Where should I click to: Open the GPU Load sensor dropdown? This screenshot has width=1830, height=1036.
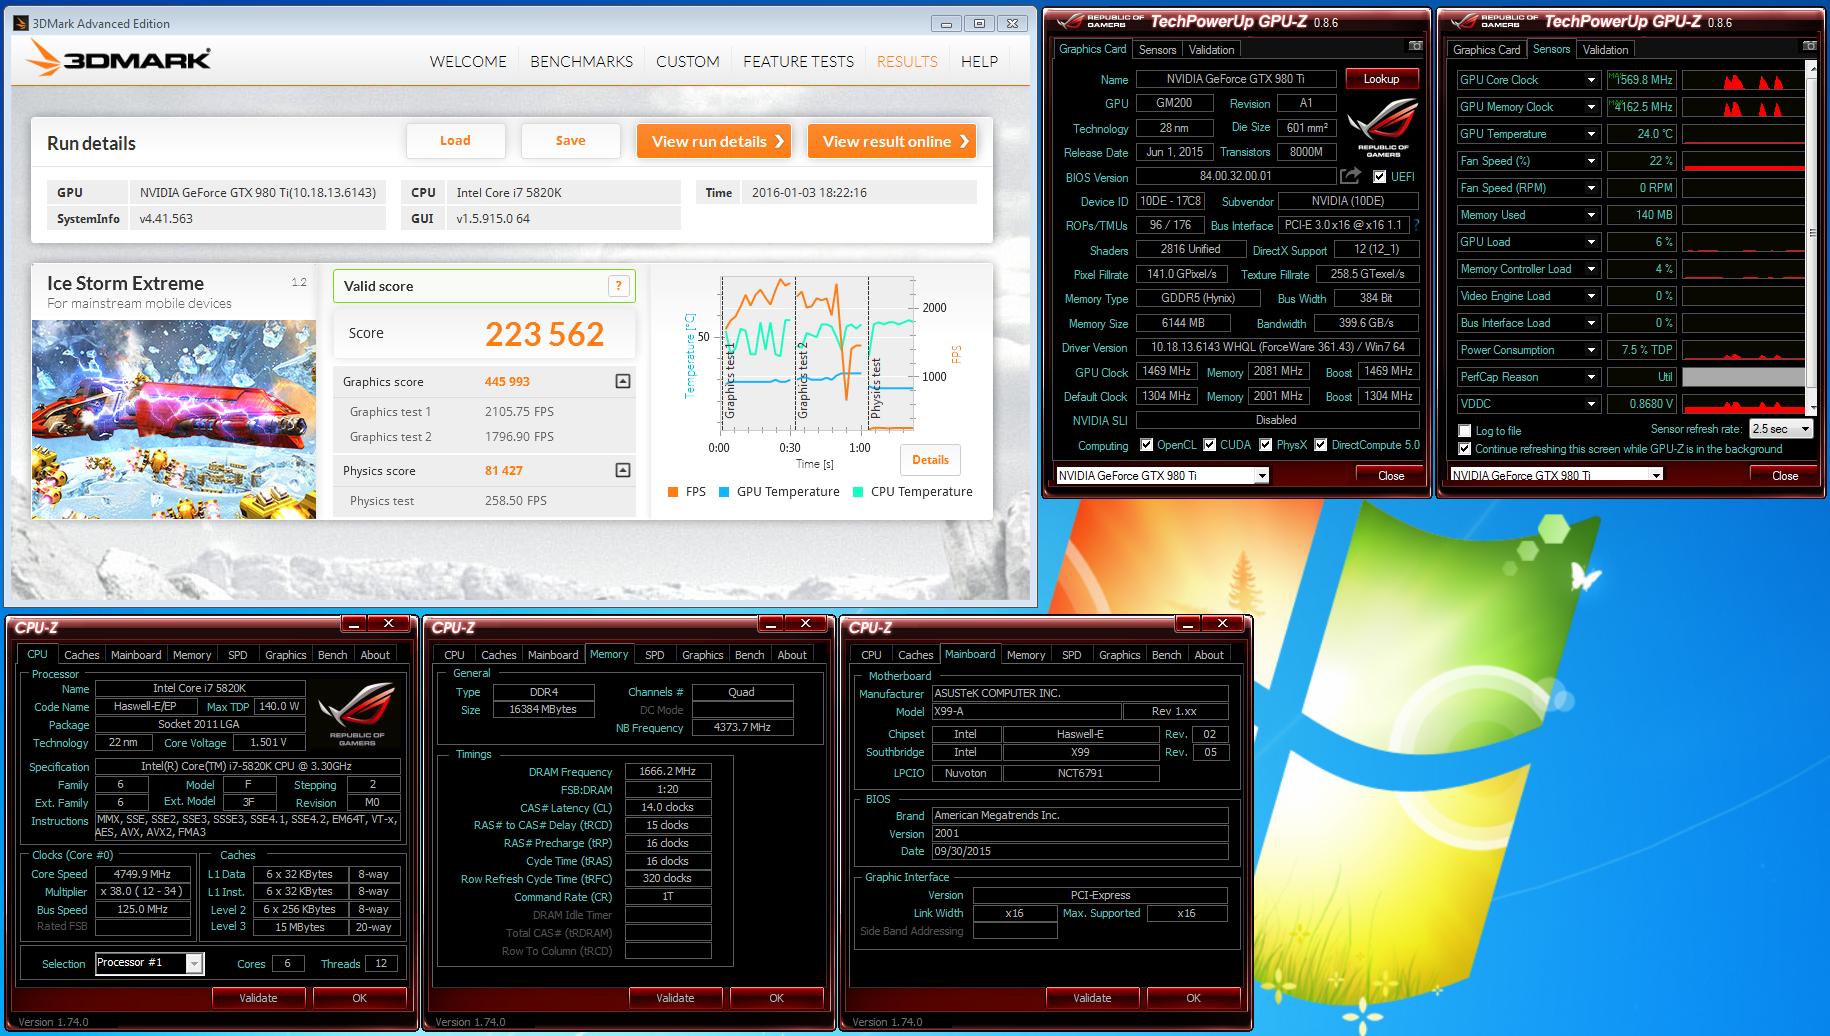coord(1591,242)
